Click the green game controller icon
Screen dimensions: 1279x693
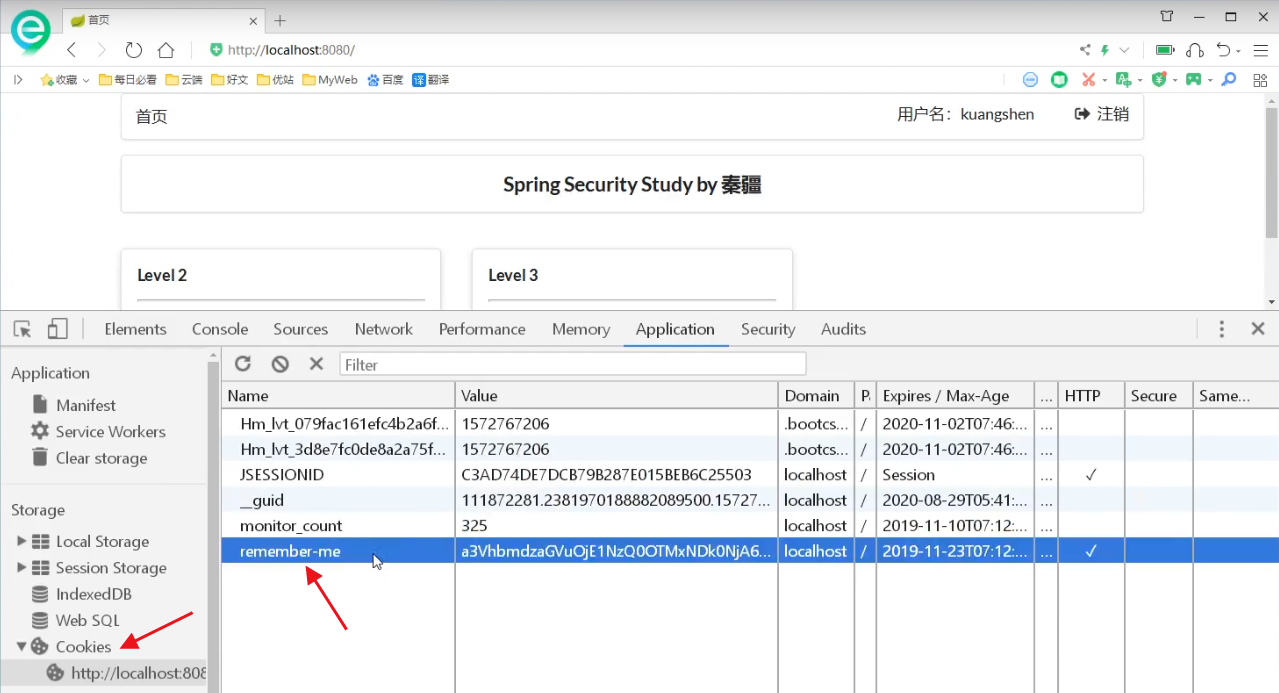coord(1193,80)
